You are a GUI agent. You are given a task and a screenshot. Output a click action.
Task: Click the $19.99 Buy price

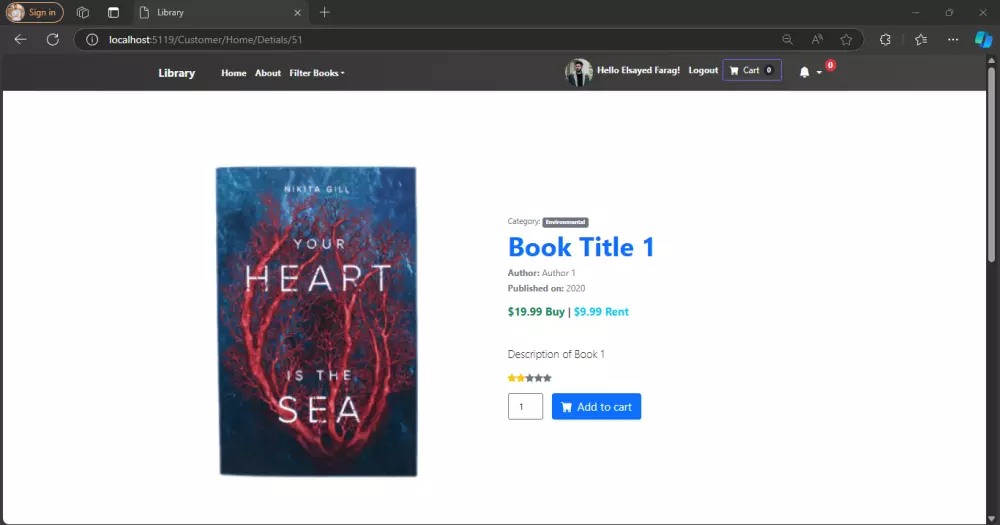click(x=536, y=312)
